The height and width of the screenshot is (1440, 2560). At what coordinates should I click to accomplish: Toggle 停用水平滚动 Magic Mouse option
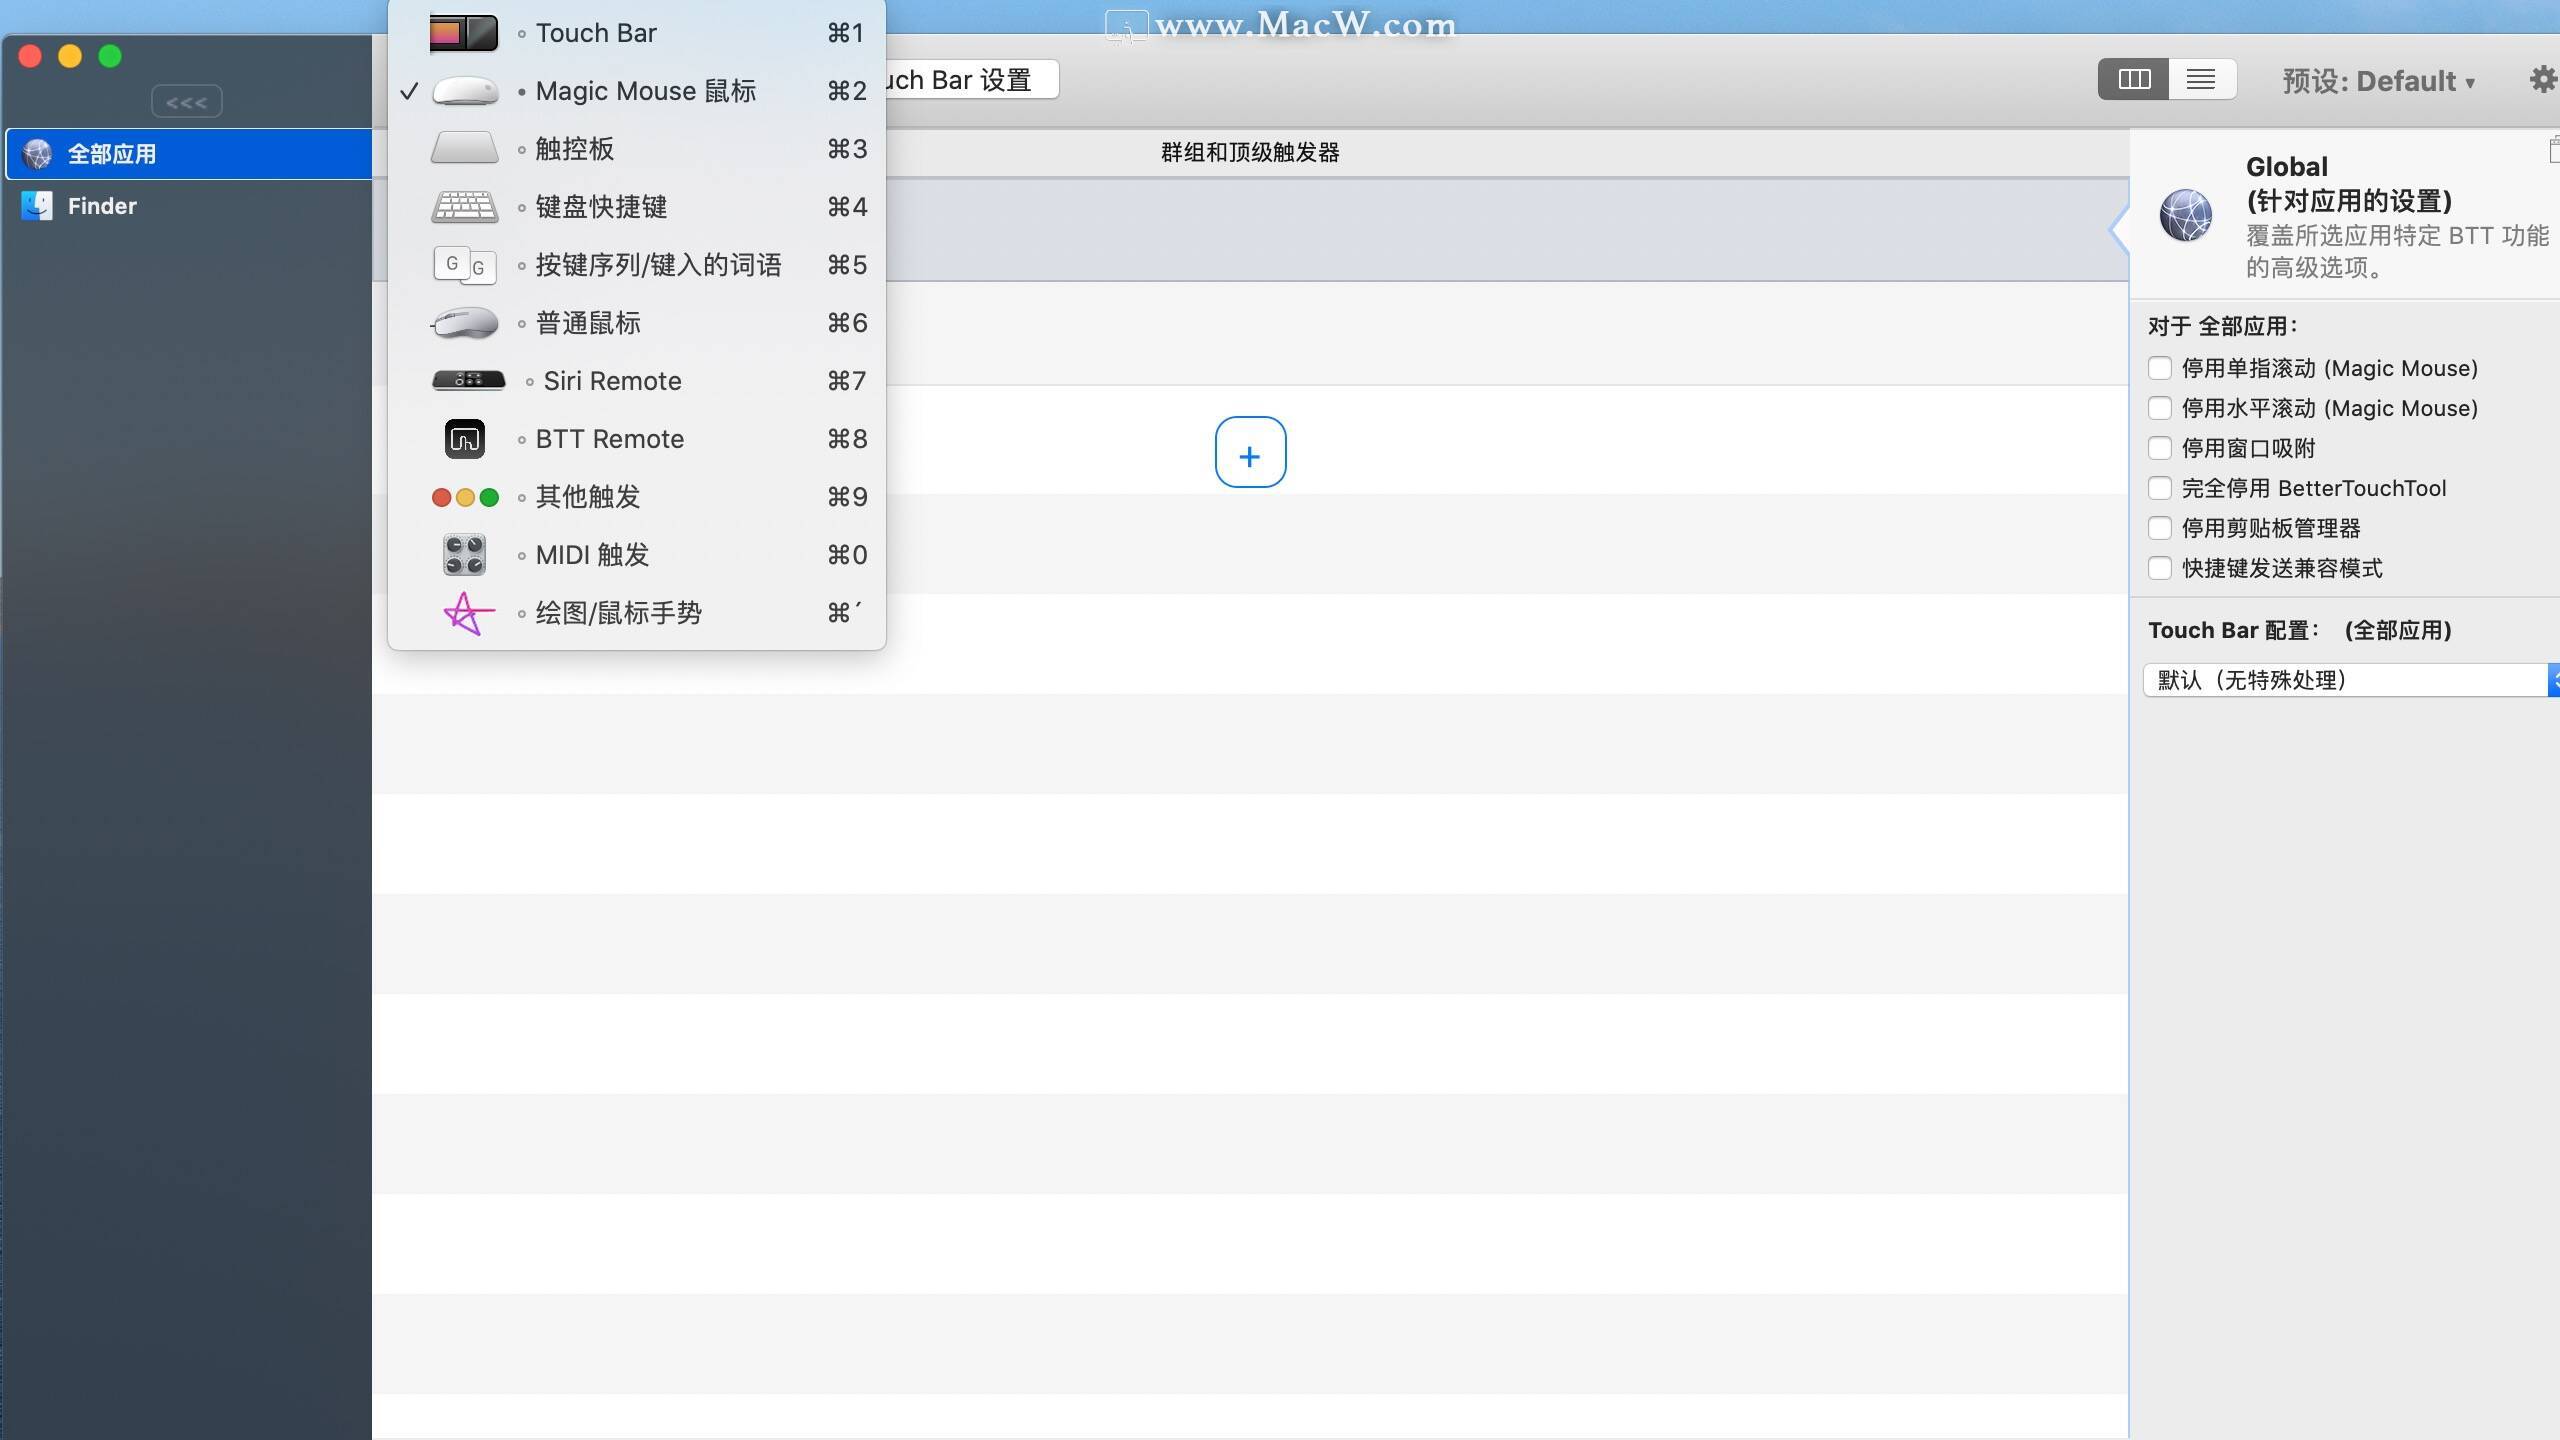(x=2159, y=406)
